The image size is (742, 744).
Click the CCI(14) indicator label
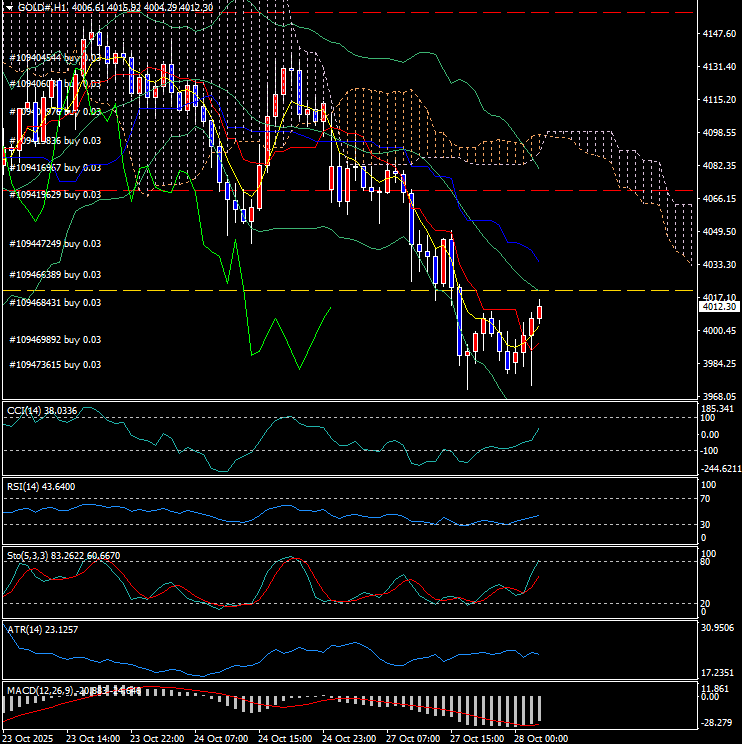tap(42, 410)
